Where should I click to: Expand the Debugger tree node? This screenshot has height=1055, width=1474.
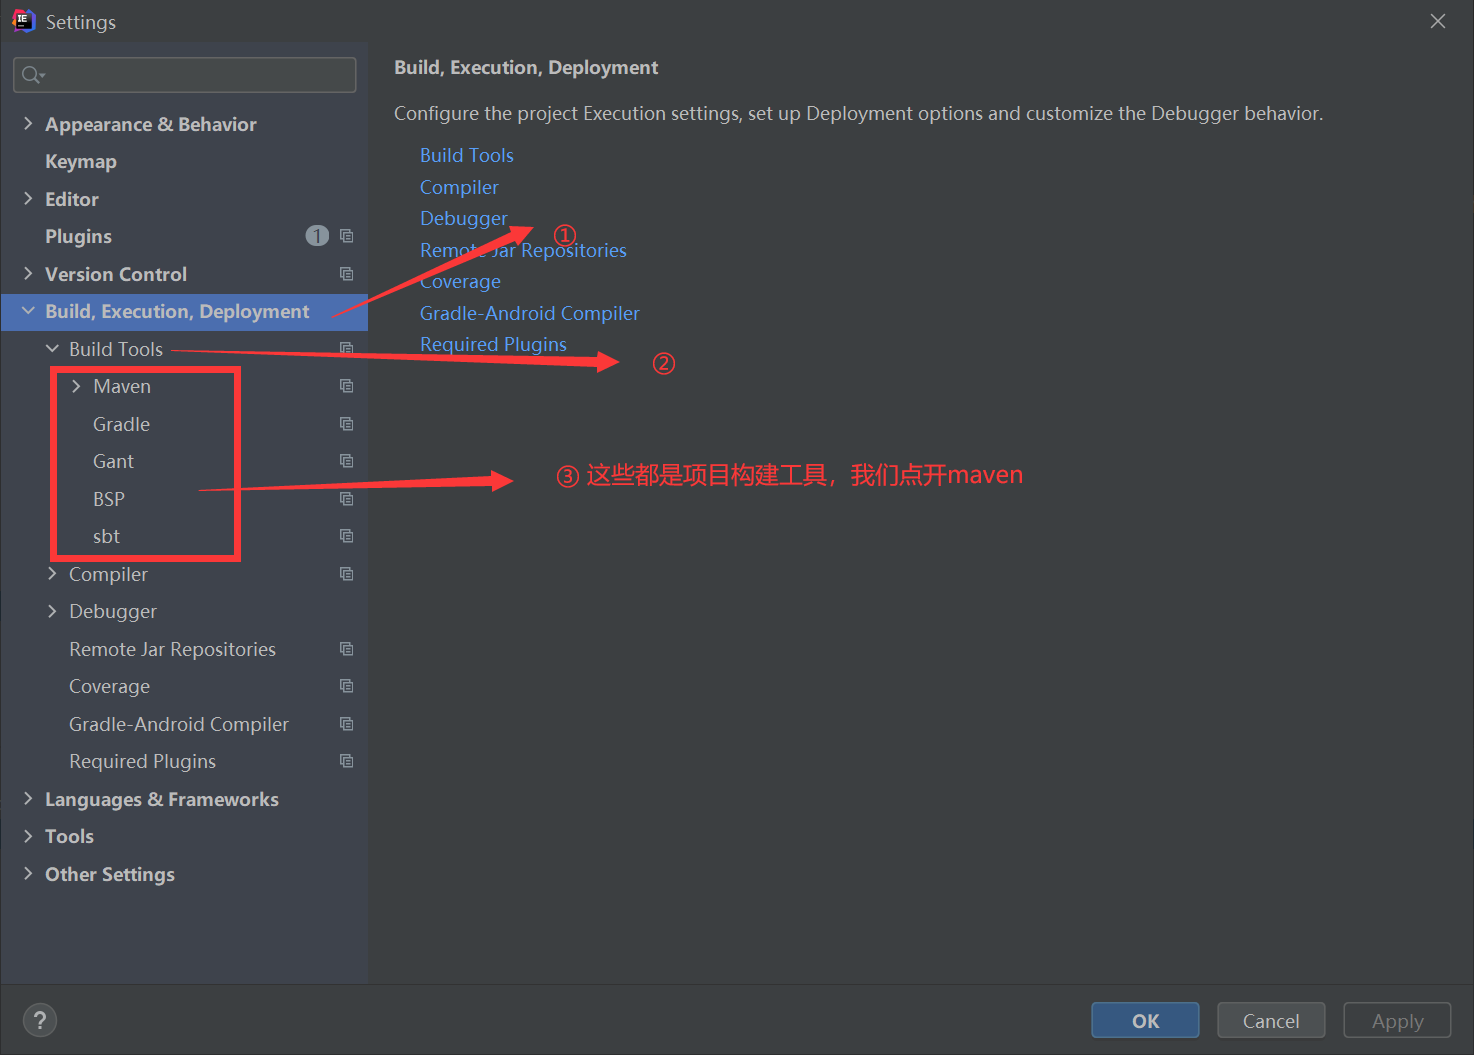pos(52,611)
